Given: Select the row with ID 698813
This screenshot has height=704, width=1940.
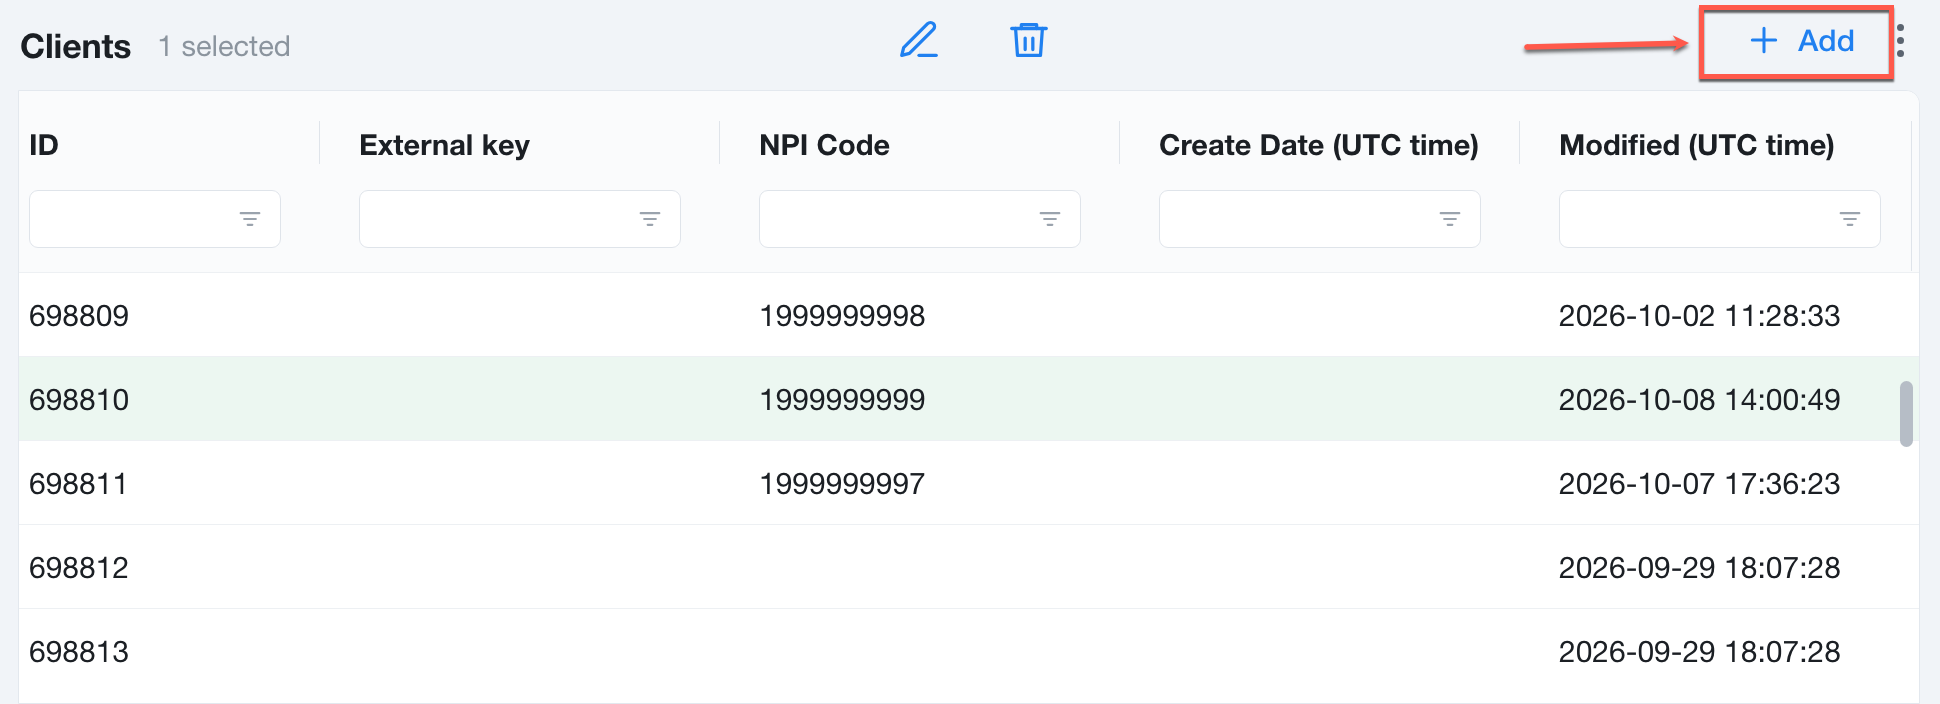Looking at the screenshot, I should click(x=968, y=651).
